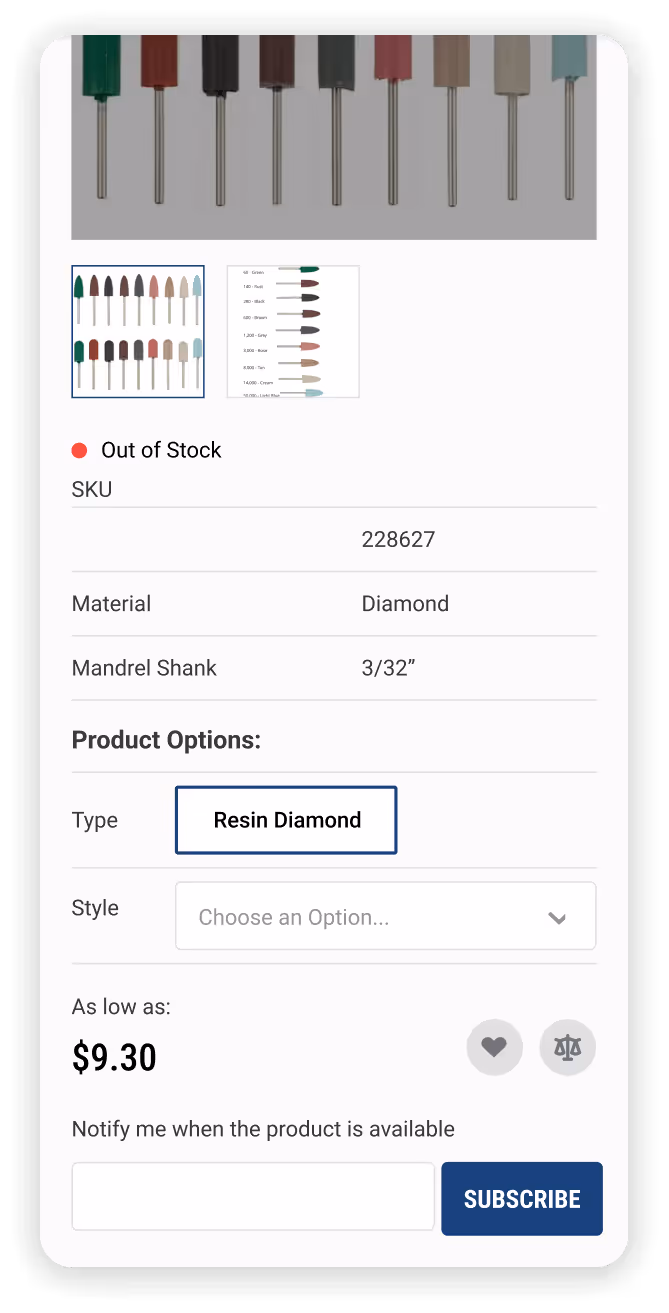Viewport: 669px width, 1313px height.
Task: Click the compare scales icon
Action: (567, 1046)
